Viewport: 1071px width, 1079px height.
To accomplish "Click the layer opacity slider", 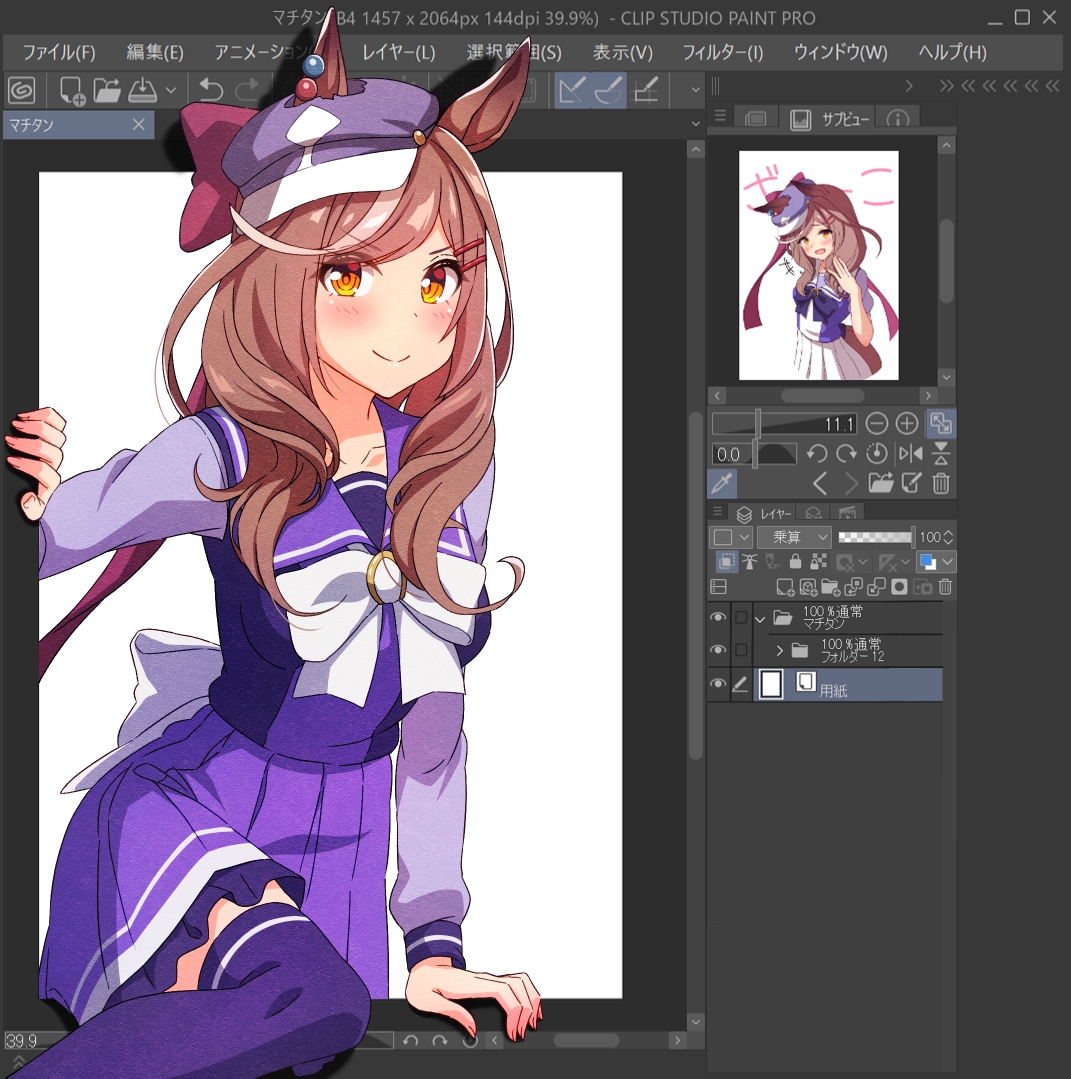I will 875,537.
